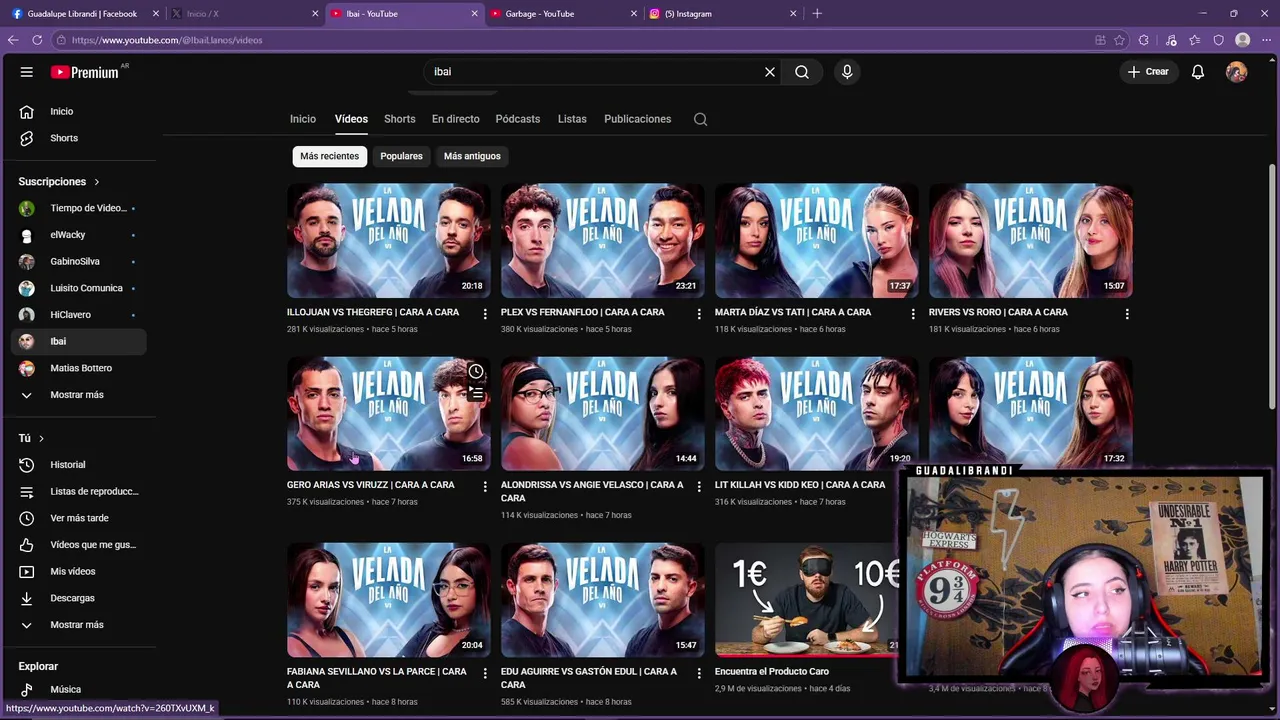Switch to the channel Inicio tab
1280x720 pixels.
303,119
